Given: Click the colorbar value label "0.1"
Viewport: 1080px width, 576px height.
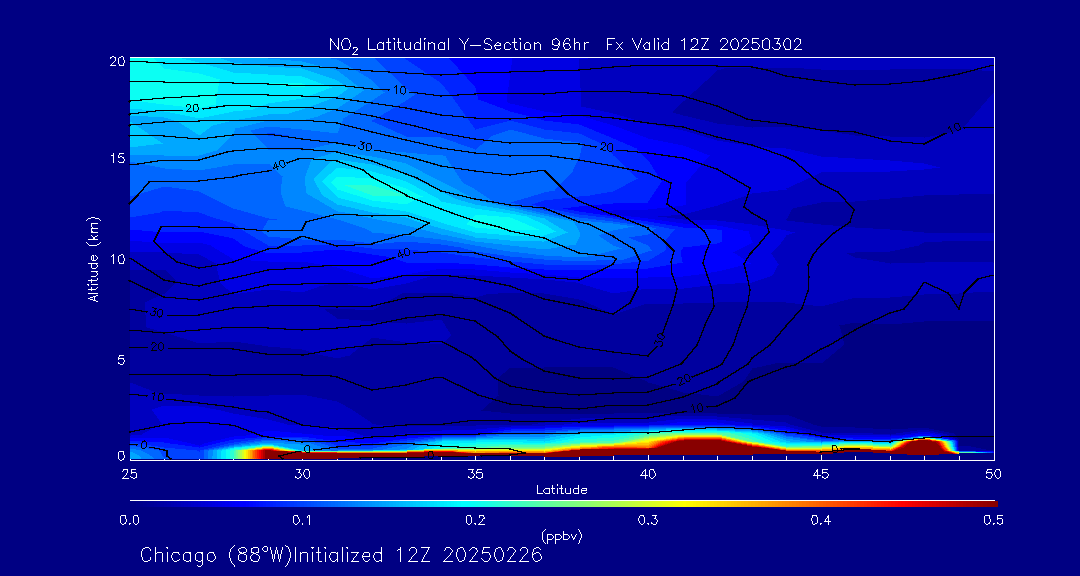Looking at the screenshot, I should (302, 521).
